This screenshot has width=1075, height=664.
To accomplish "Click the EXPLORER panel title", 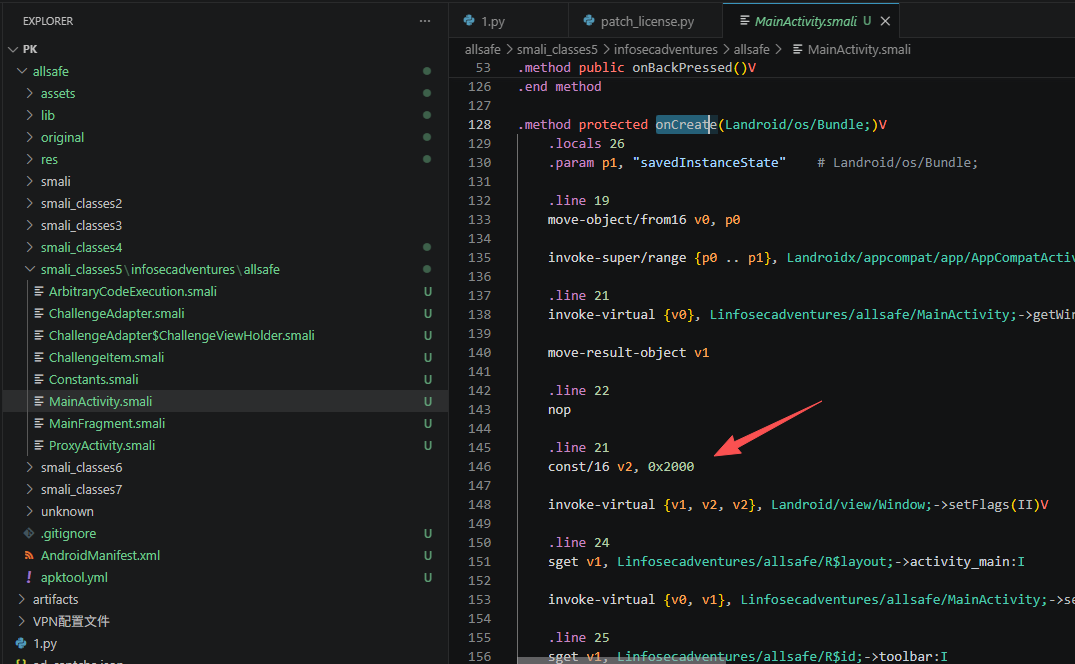I will coord(48,21).
